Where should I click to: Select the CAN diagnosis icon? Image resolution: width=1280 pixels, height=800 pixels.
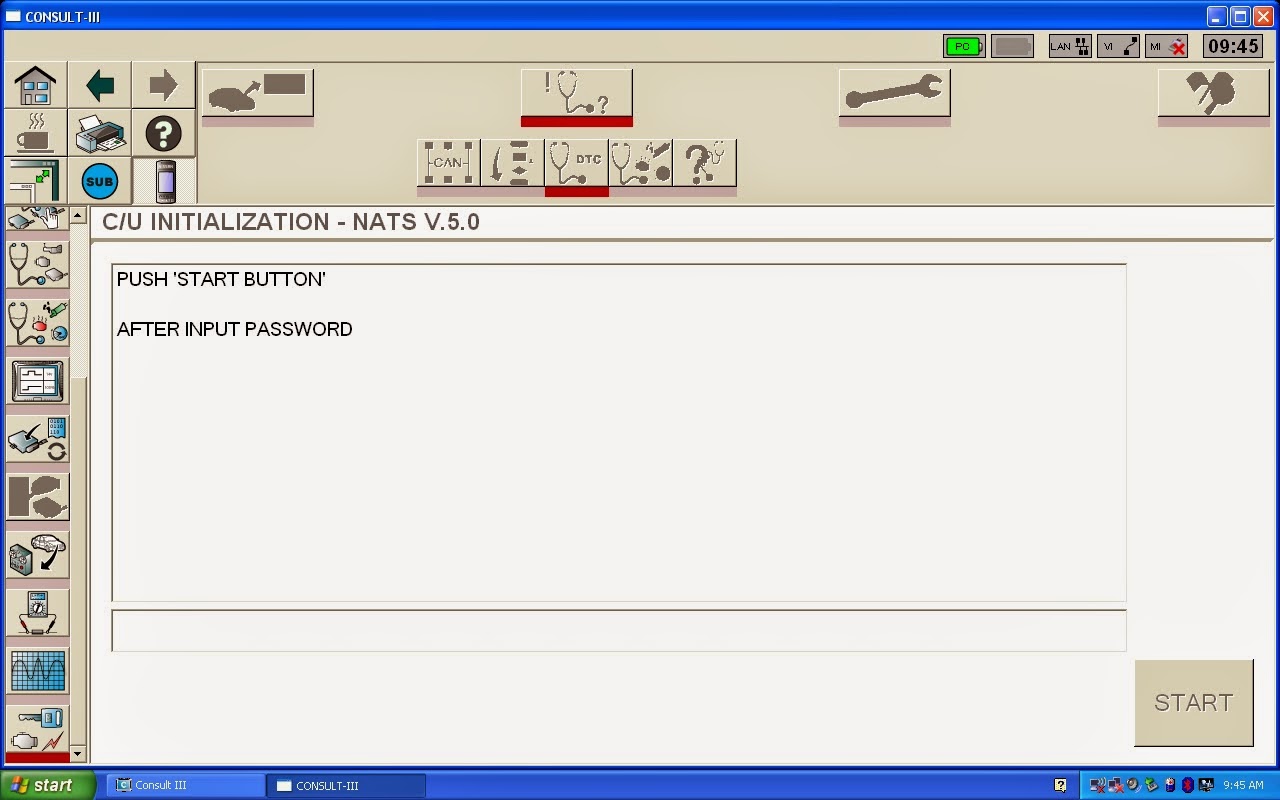click(x=448, y=163)
